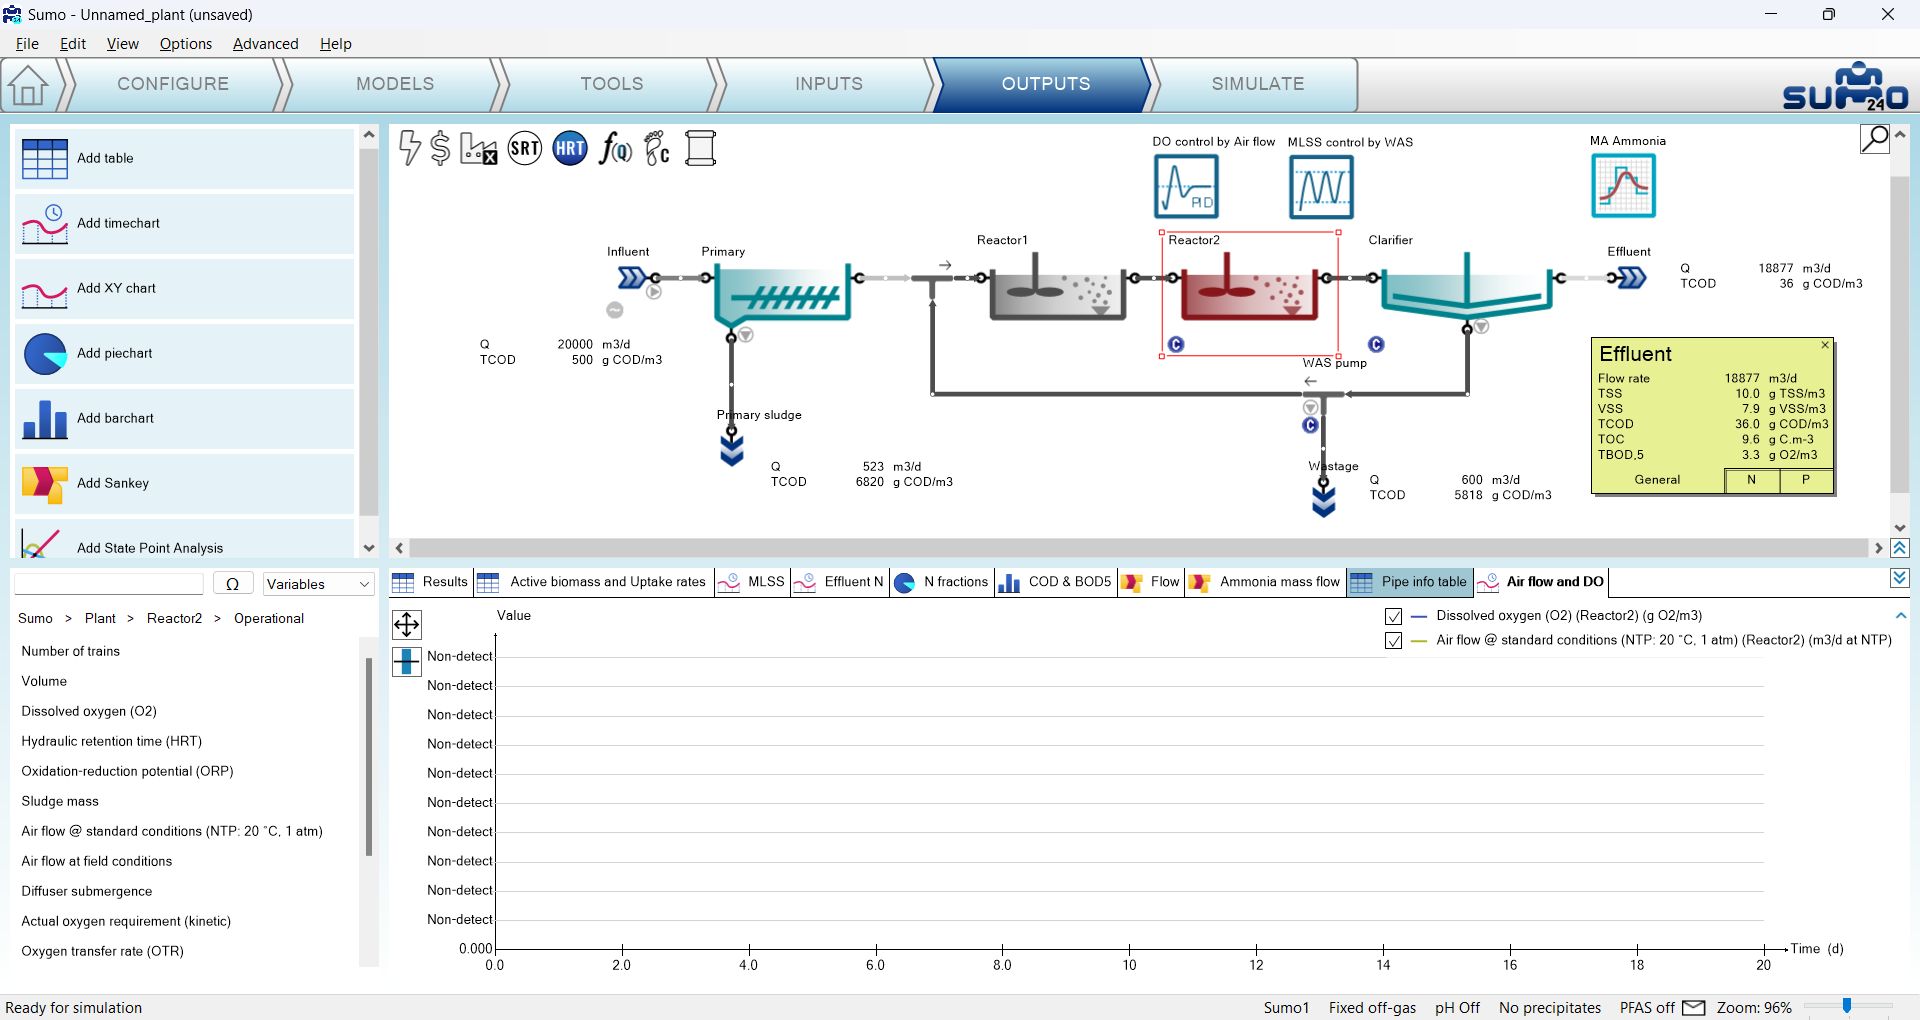Open the HRT calculation tool
This screenshot has width=1920, height=1020.
pos(570,149)
